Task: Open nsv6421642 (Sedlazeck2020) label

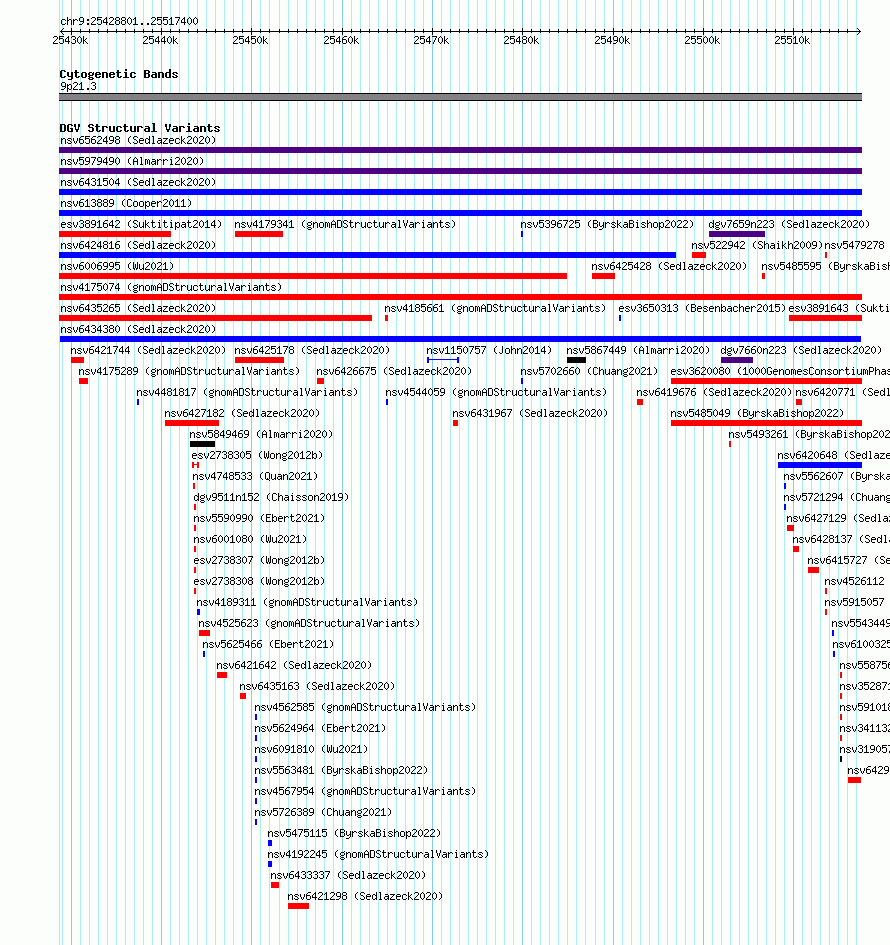Action: (x=294, y=665)
